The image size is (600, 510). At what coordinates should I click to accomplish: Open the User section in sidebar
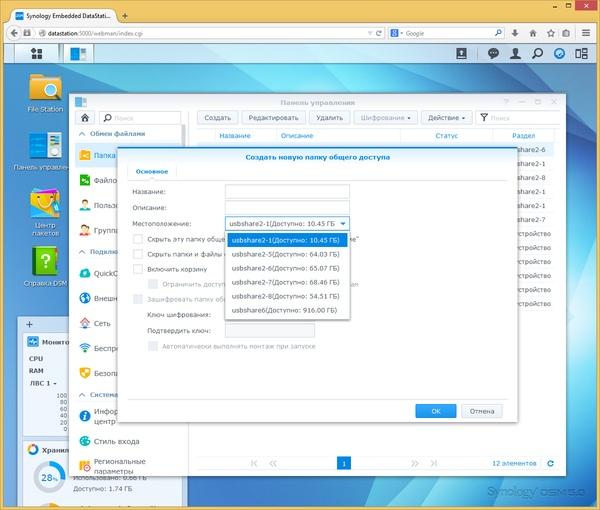(x=97, y=205)
